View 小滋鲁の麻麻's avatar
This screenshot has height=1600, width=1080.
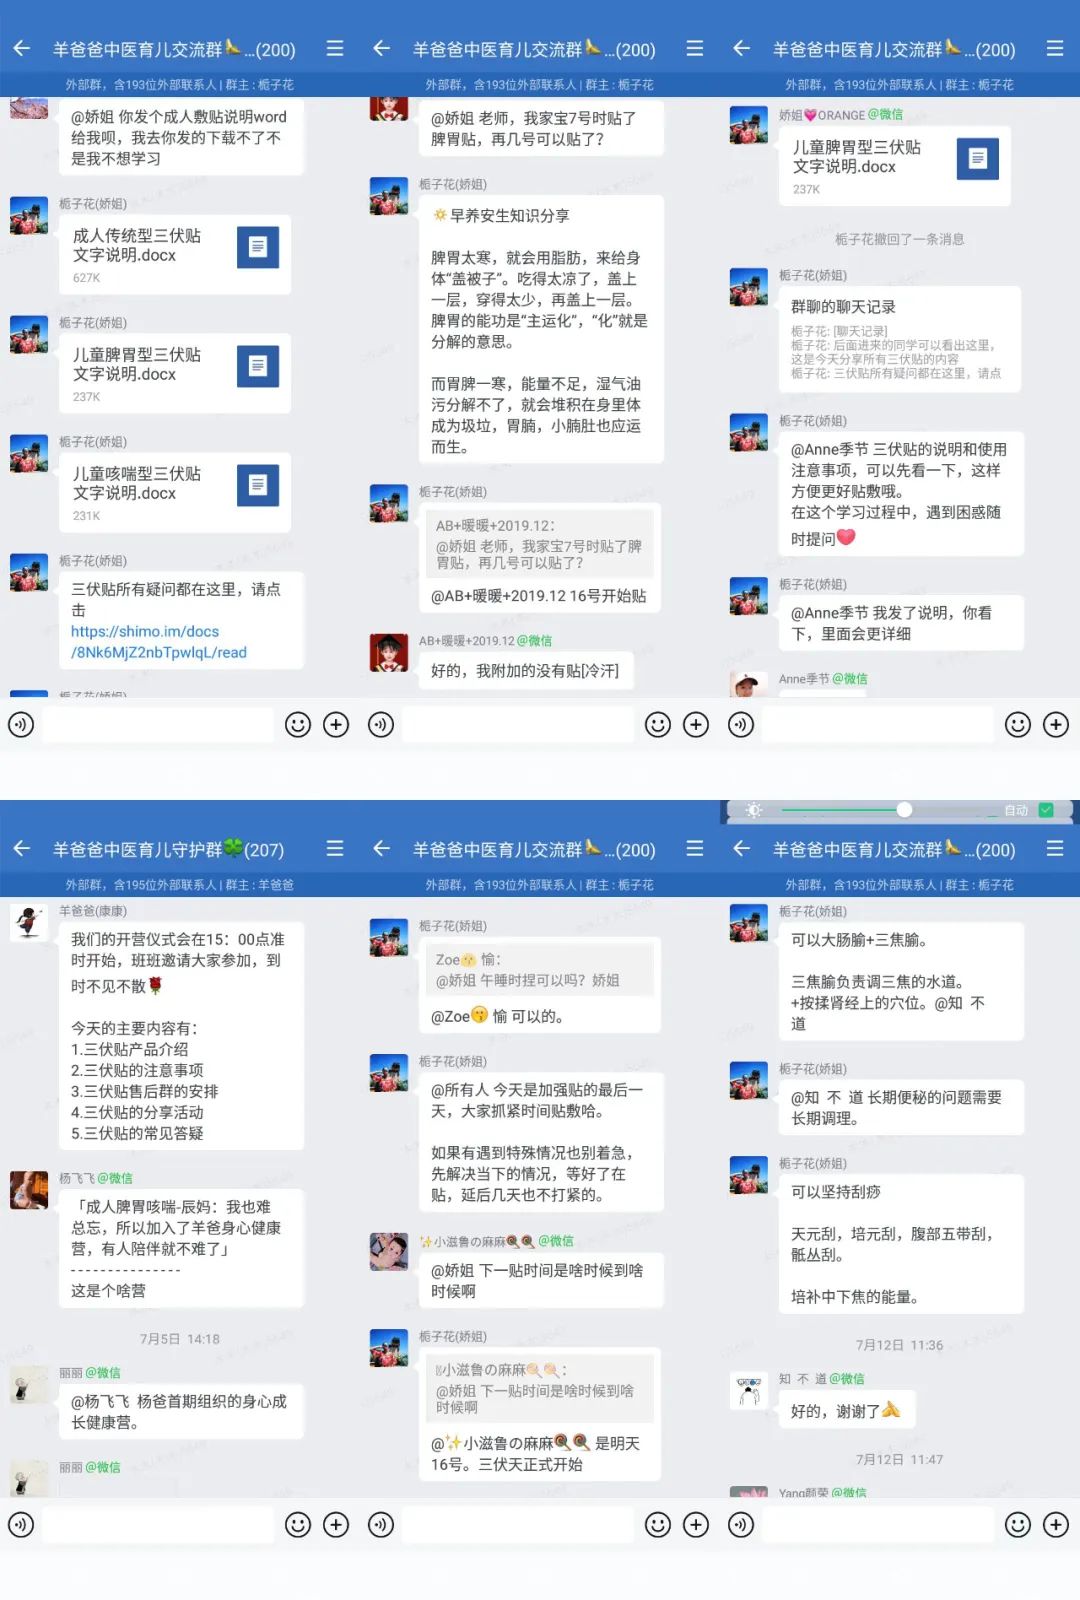click(x=389, y=1252)
